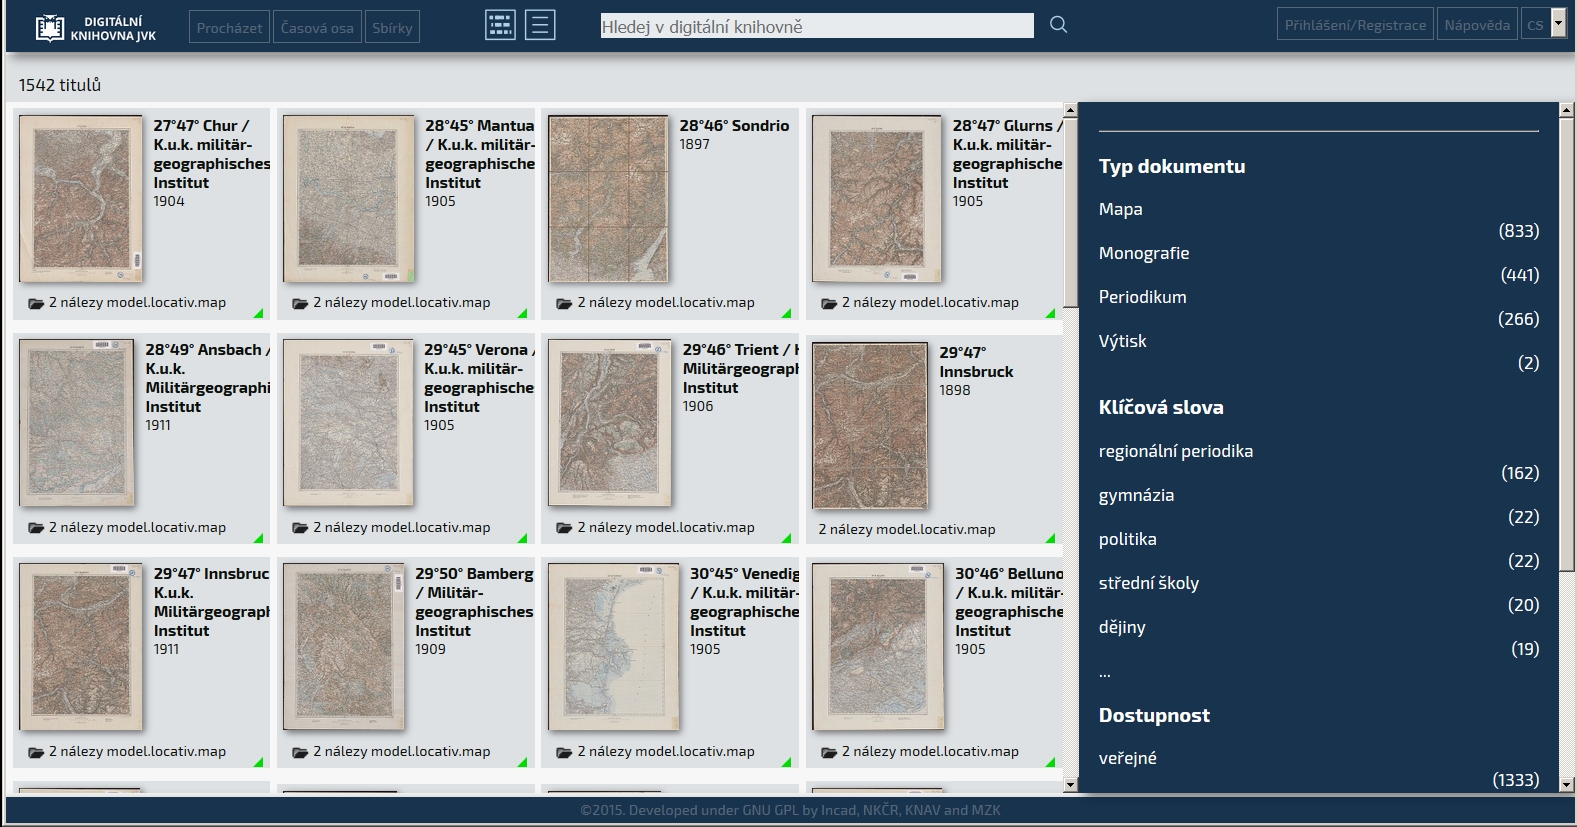Click the 29°47° Innsbruck 1911 title
The height and width of the screenshot is (827, 1577).
tap(211, 602)
